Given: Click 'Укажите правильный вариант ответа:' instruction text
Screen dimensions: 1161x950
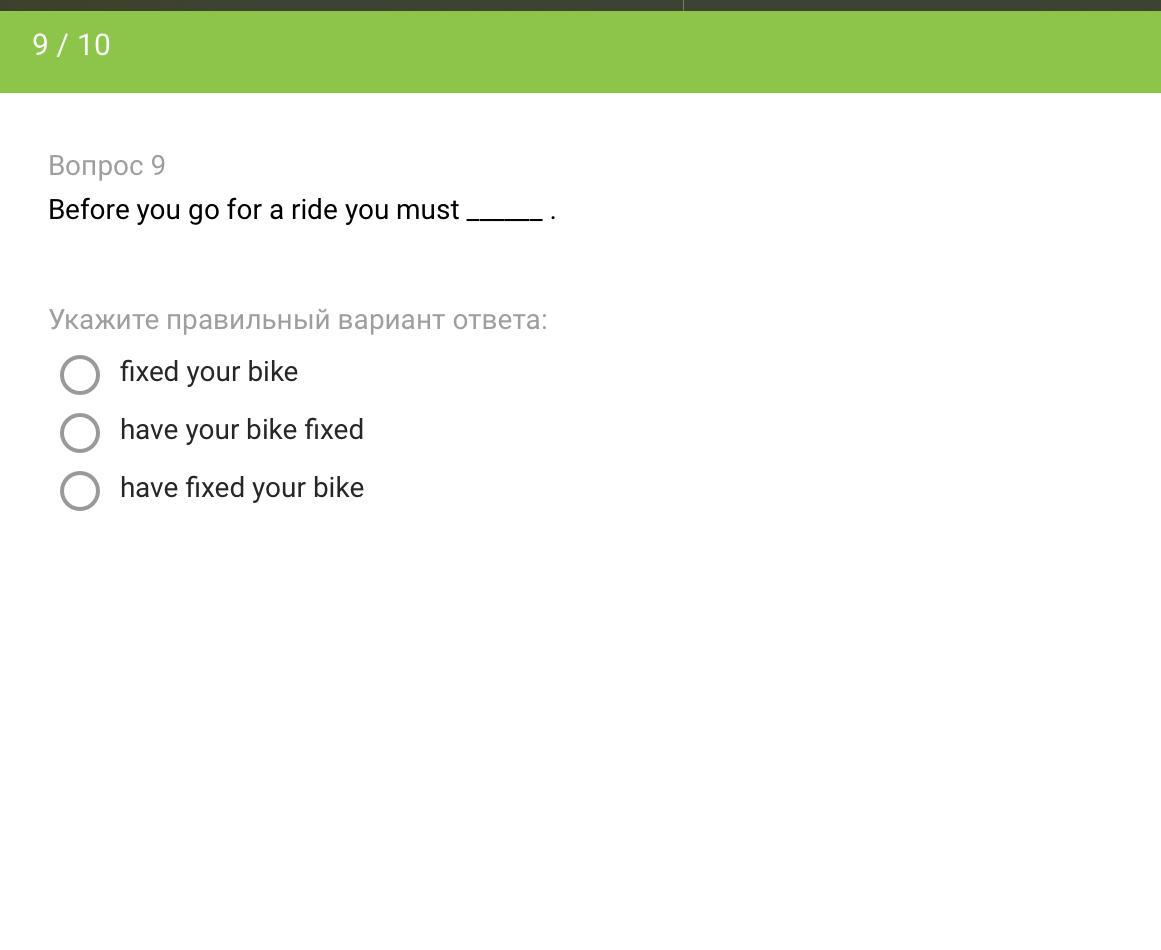Looking at the screenshot, I should click(297, 320).
